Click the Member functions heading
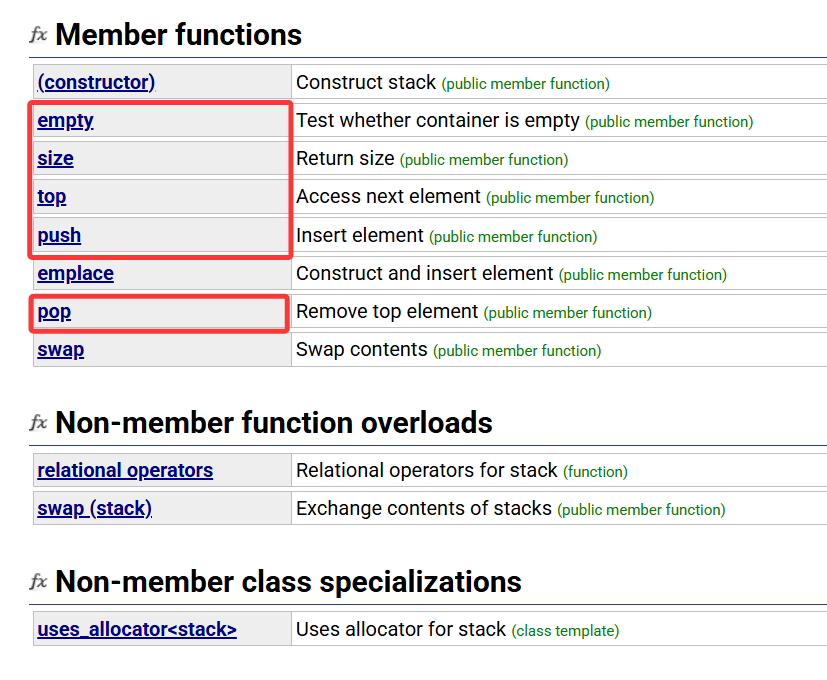 click(x=178, y=35)
